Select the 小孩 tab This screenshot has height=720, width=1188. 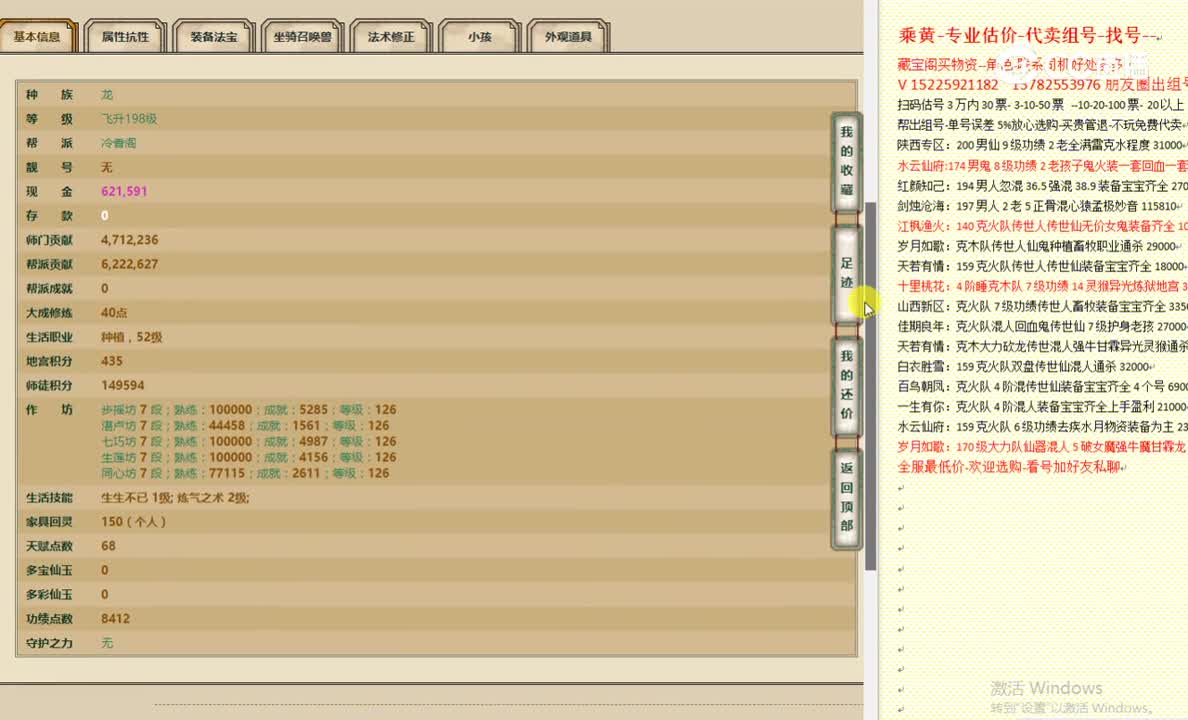click(480, 36)
